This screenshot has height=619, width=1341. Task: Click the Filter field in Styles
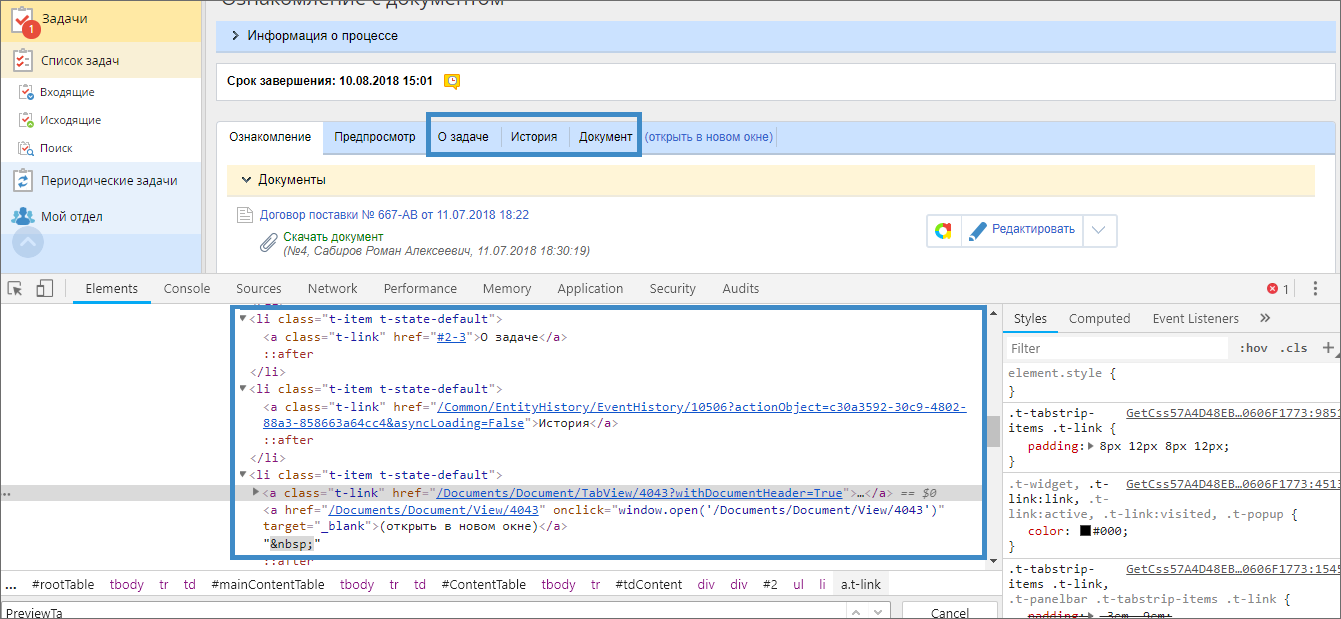[x=1115, y=348]
